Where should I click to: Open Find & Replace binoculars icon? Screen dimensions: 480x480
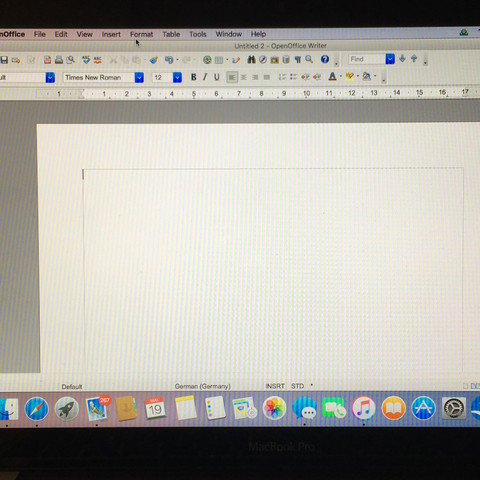(x=251, y=60)
